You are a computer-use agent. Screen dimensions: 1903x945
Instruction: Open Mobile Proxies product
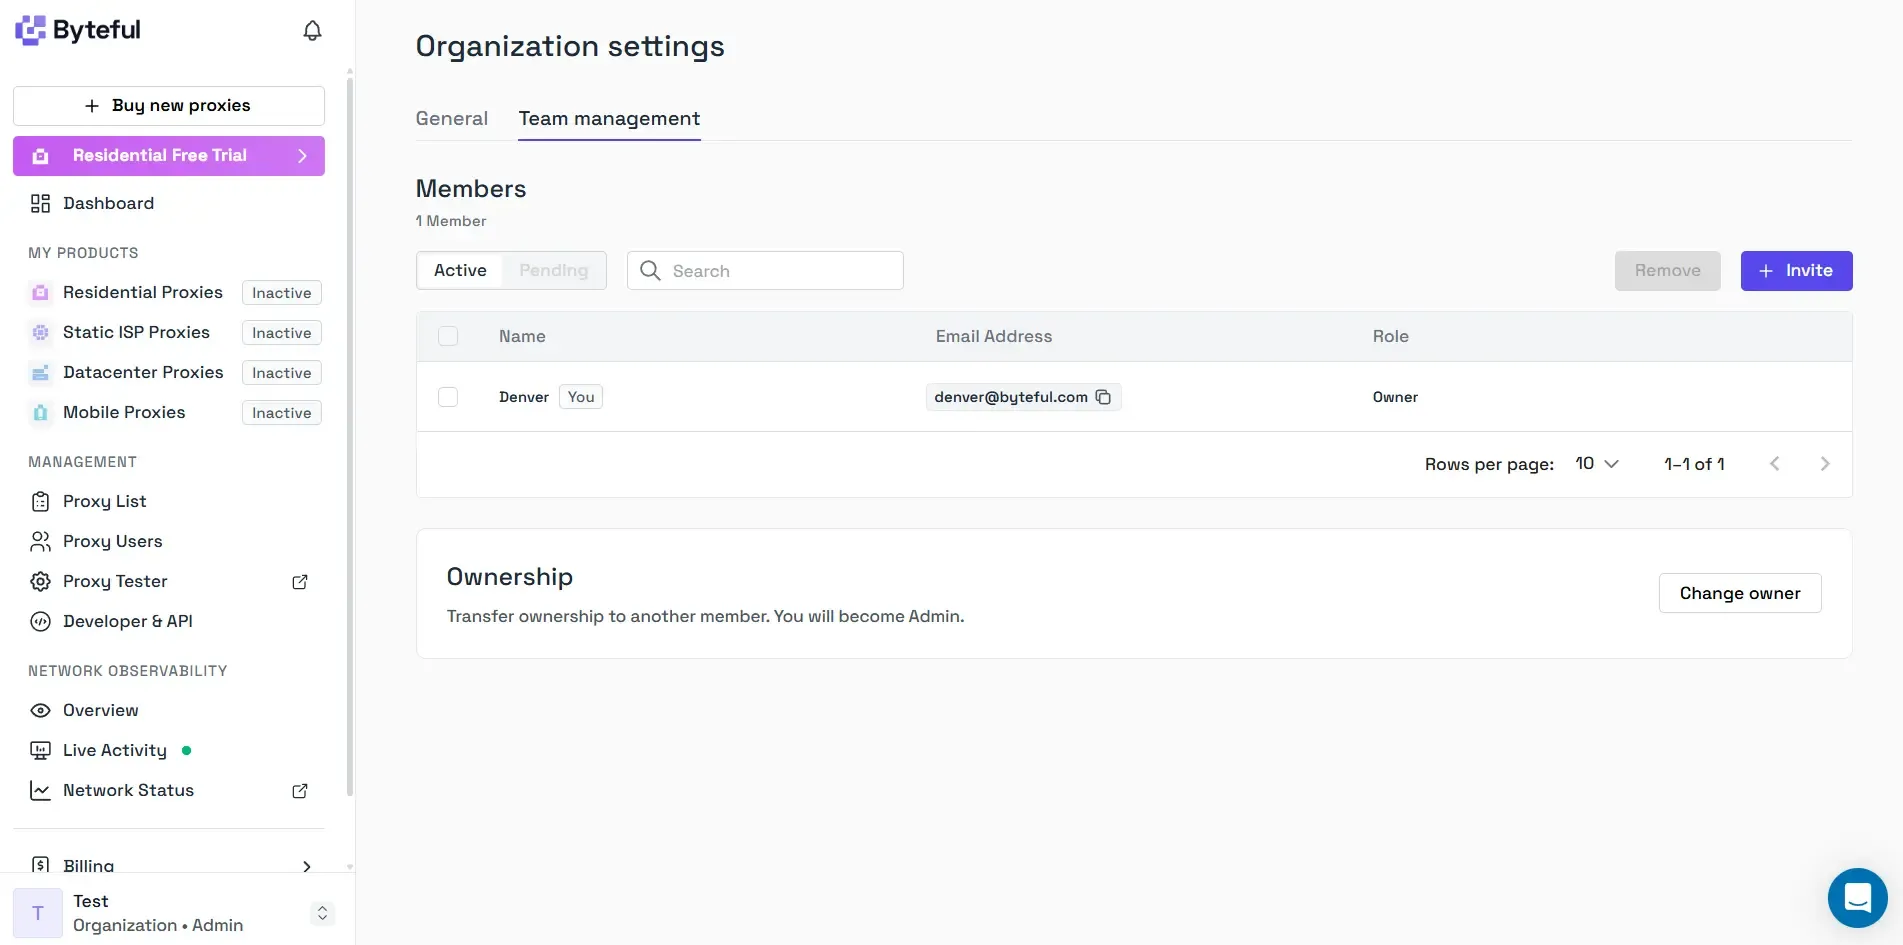(x=124, y=412)
